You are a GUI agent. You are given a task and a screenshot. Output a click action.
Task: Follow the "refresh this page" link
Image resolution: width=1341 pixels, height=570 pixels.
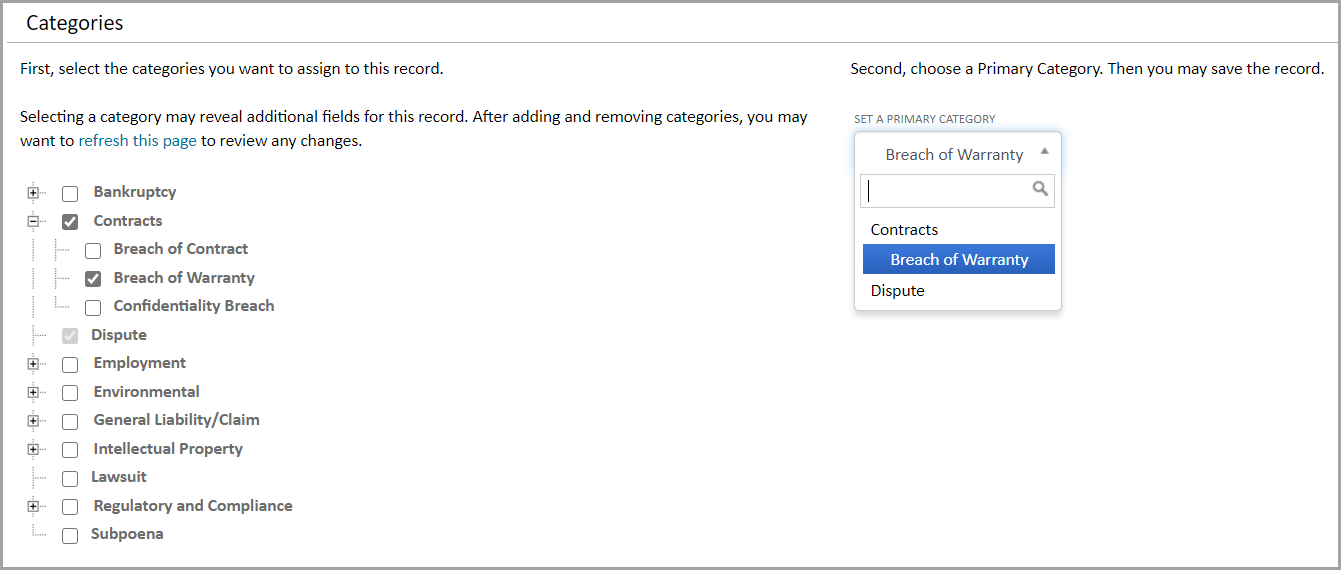(x=137, y=141)
